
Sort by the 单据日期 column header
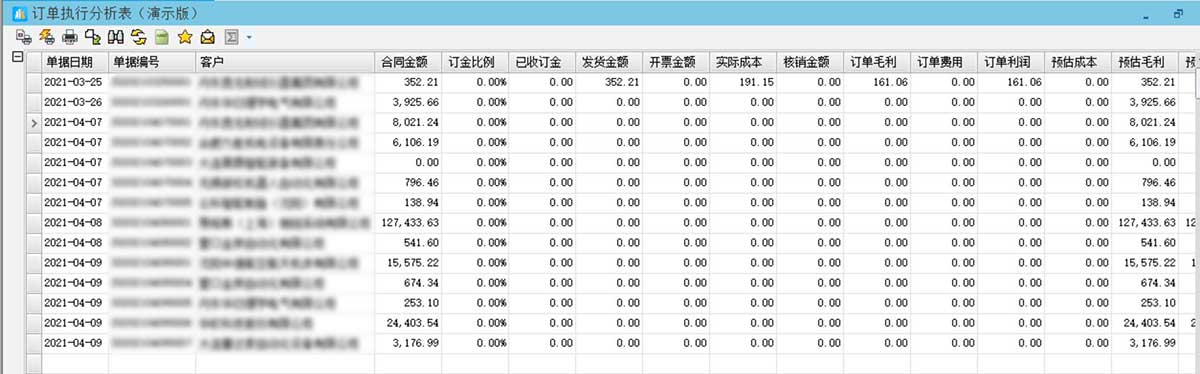tap(76, 61)
